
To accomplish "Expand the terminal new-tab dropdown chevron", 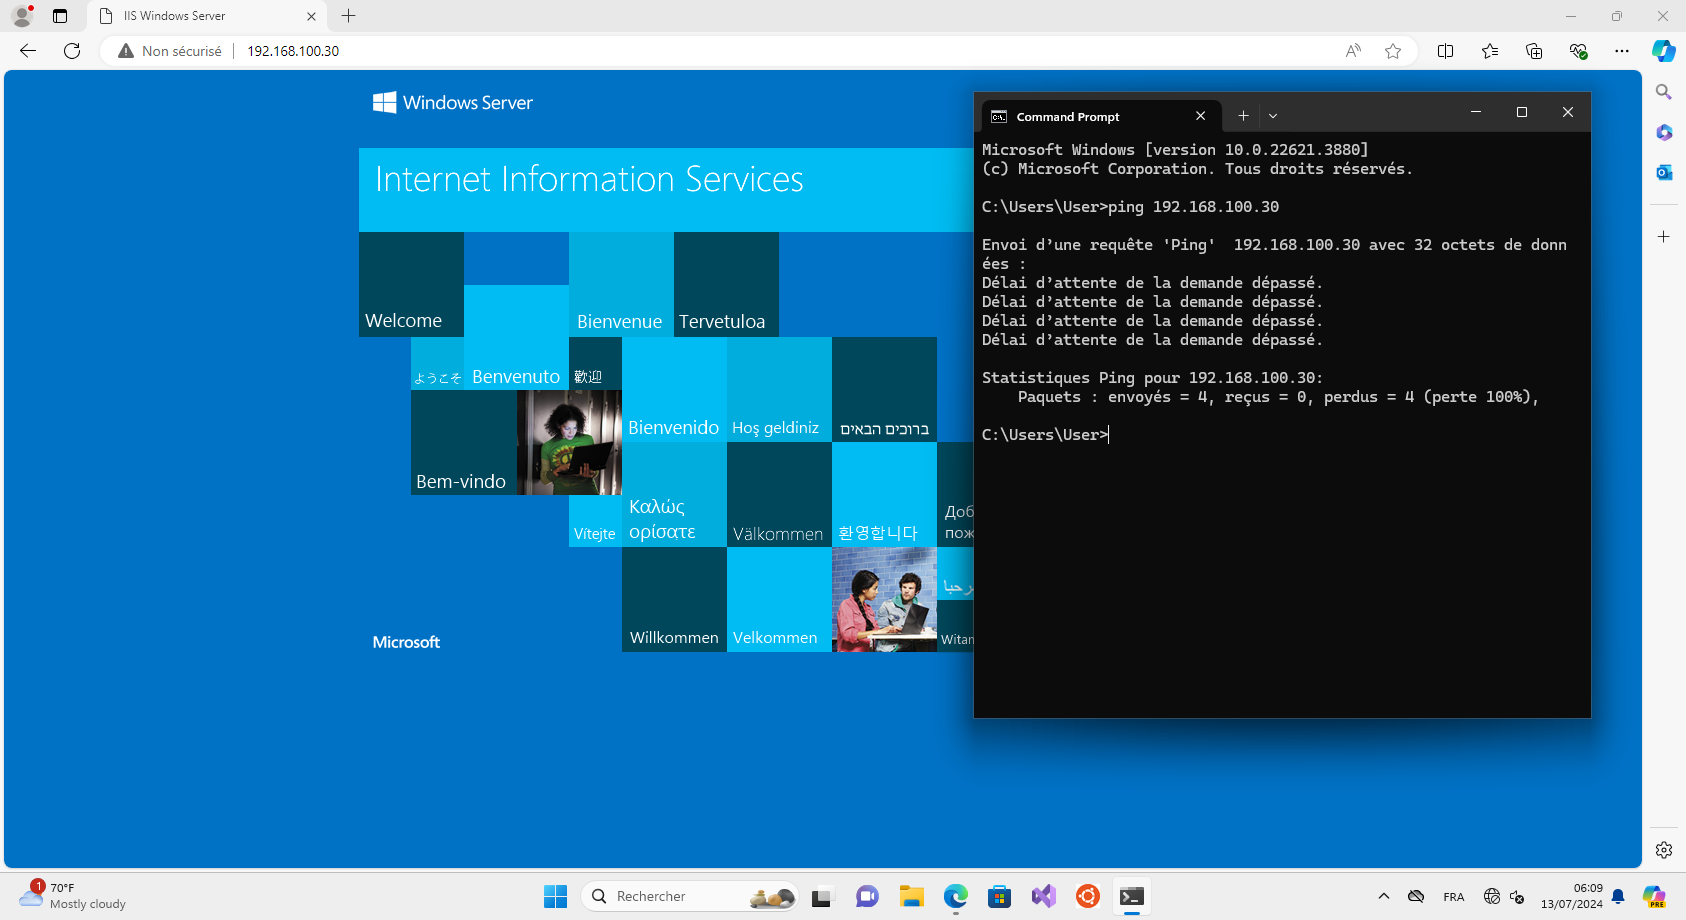I will 1273,116.
